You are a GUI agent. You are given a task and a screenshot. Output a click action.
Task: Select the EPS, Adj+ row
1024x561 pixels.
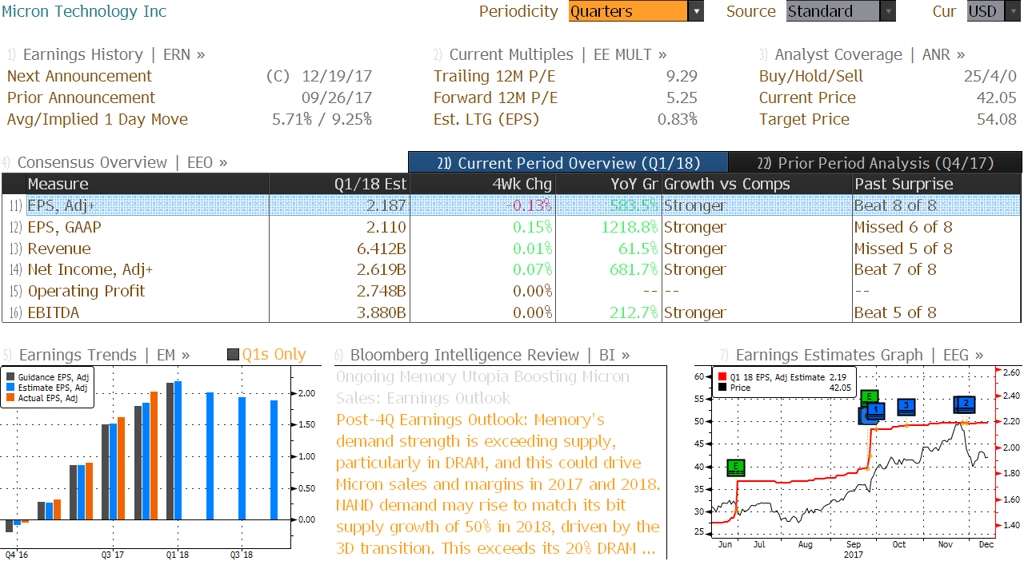tap(511, 205)
